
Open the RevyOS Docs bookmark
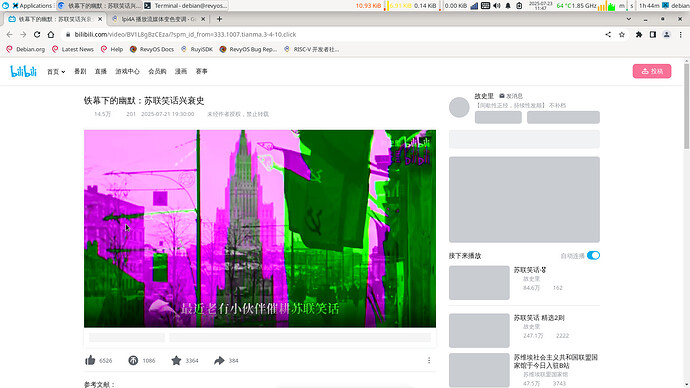click(x=152, y=49)
